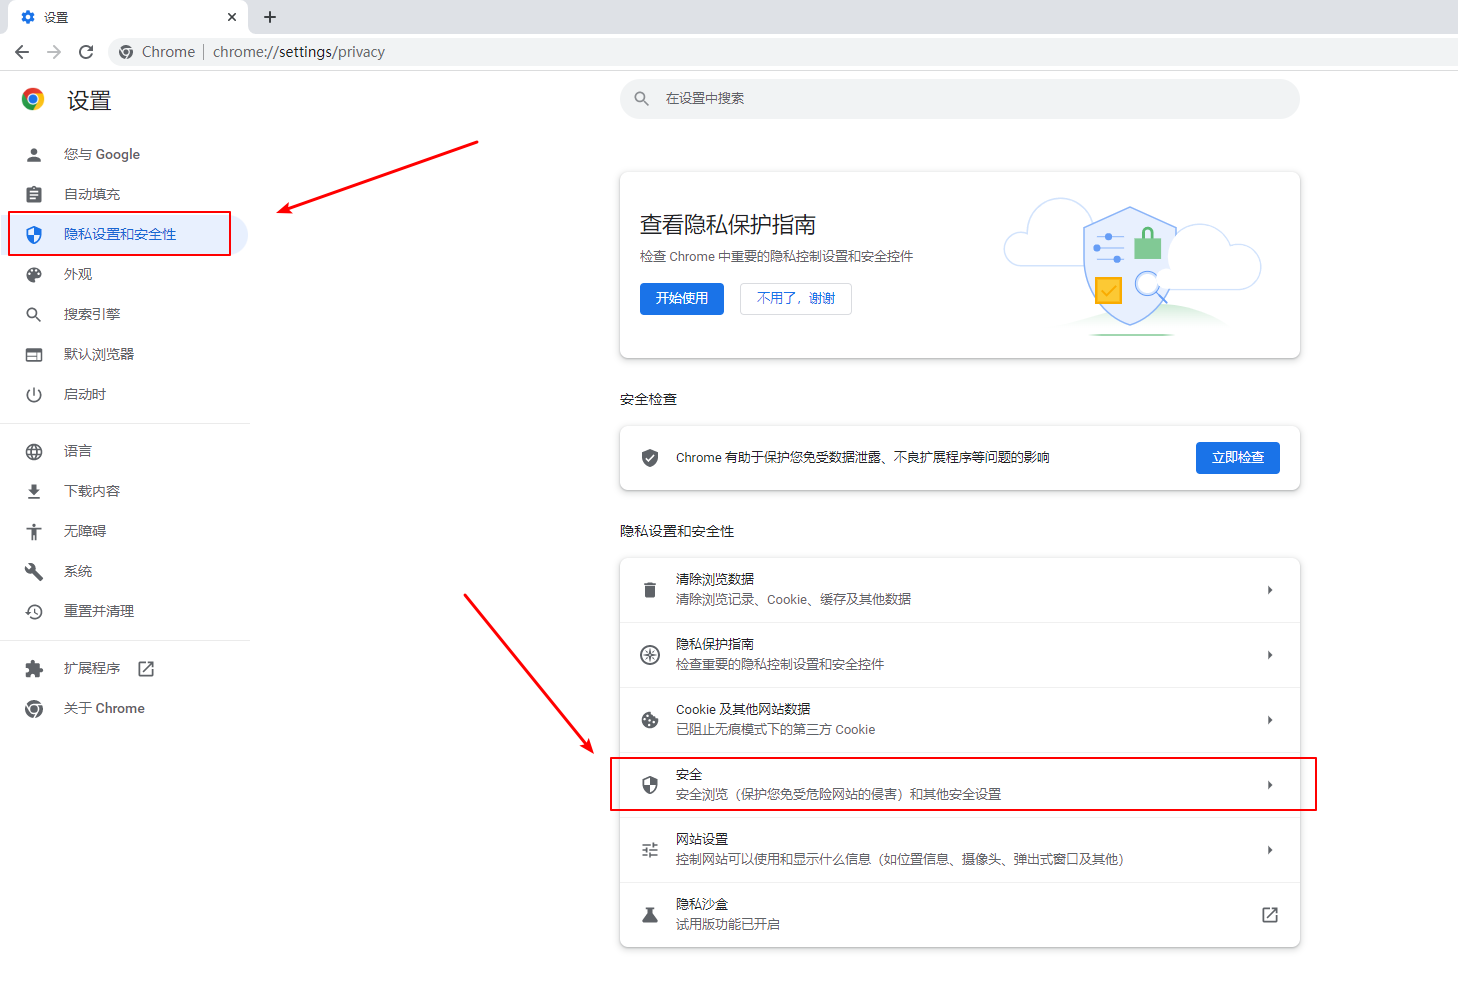Image resolution: width=1458 pixels, height=989 pixels.
Task: Click the 搜索引擎 magnifier icon
Action: [x=34, y=313]
